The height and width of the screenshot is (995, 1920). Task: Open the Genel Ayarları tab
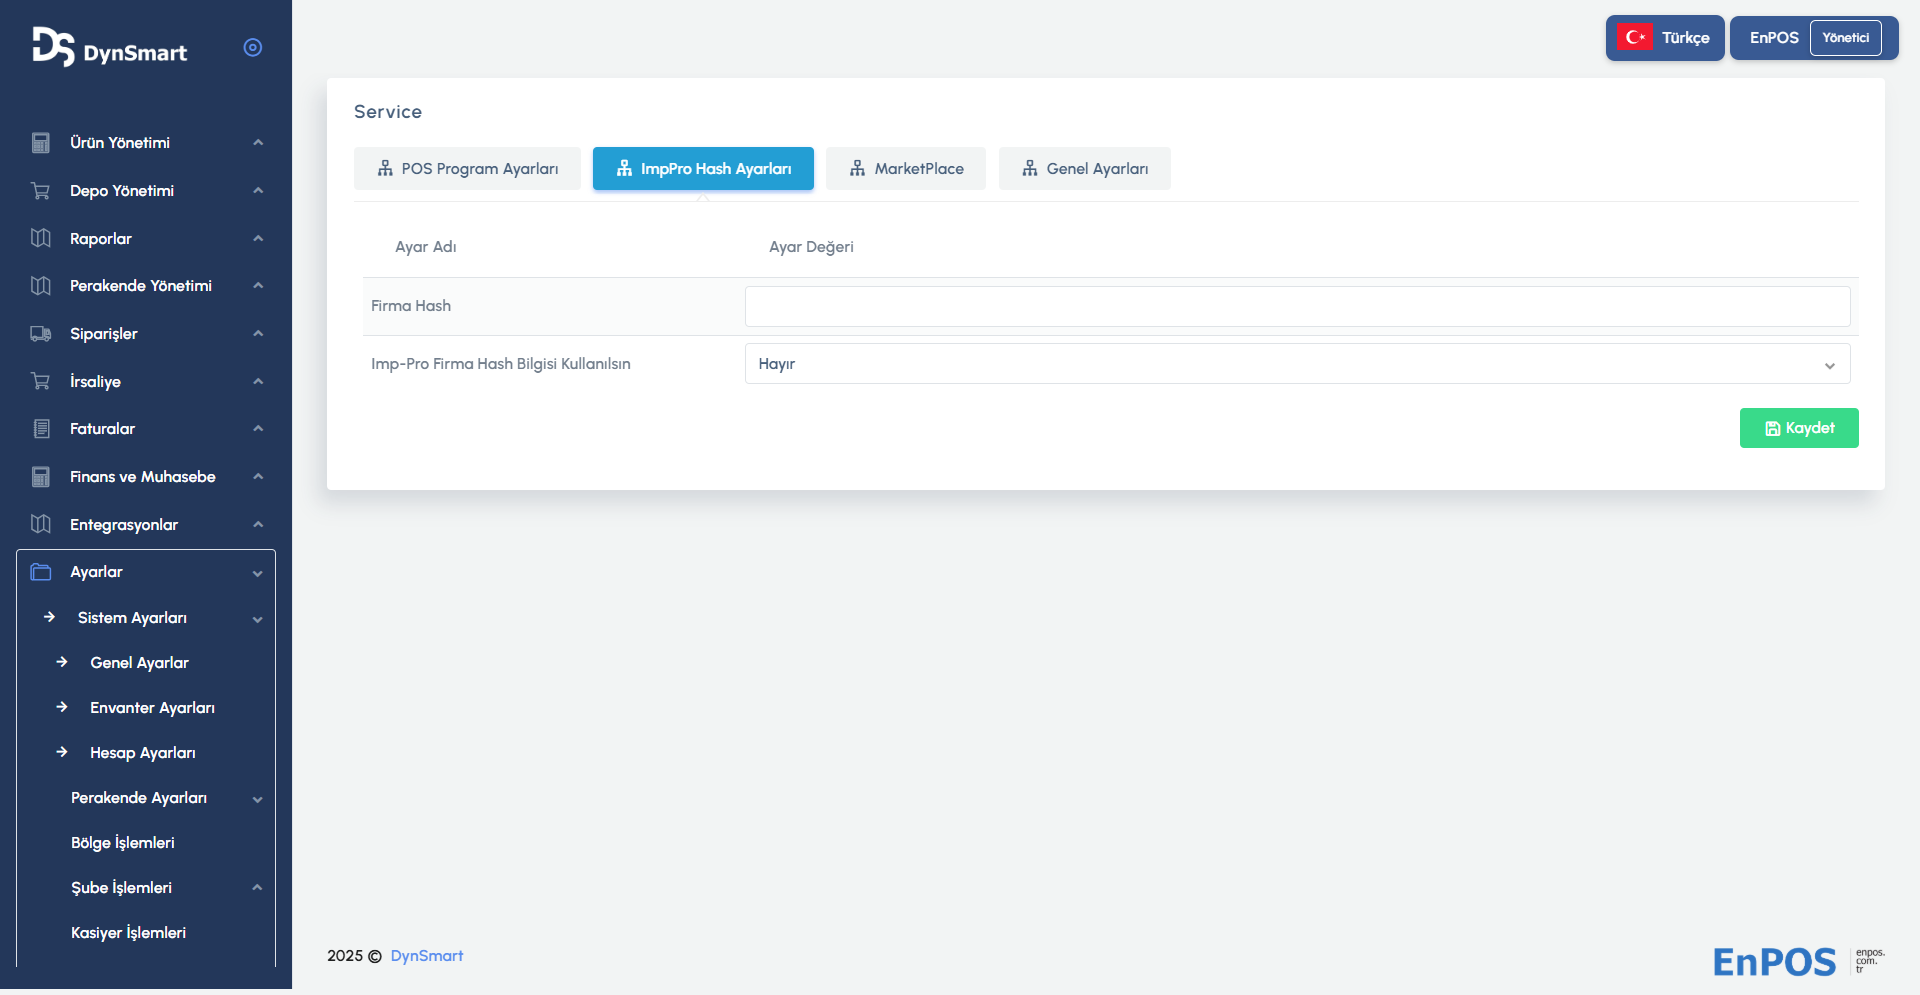[x=1084, y=169]
